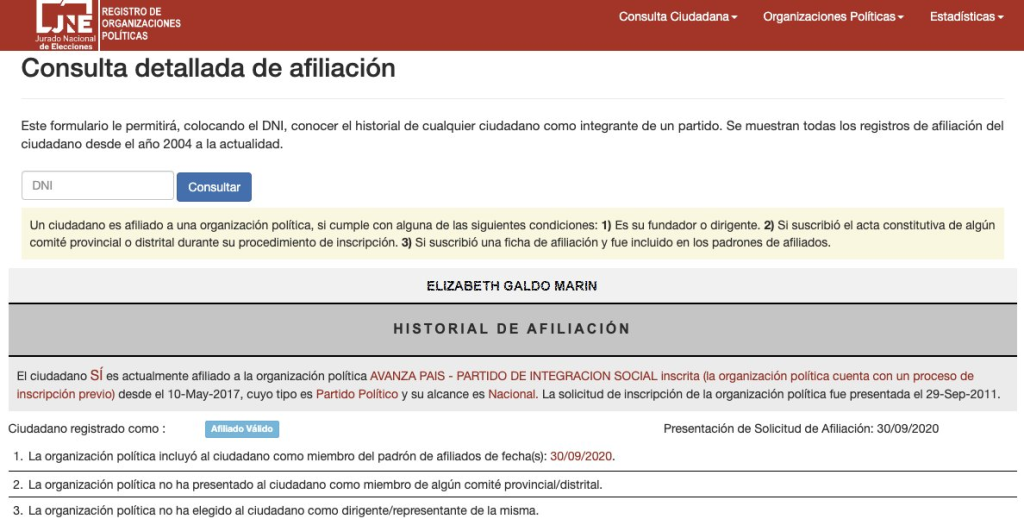Click the Afiliado Válido badge
Image resolution: width=1024 pixels, height=525 pixels.
[241, 429]
